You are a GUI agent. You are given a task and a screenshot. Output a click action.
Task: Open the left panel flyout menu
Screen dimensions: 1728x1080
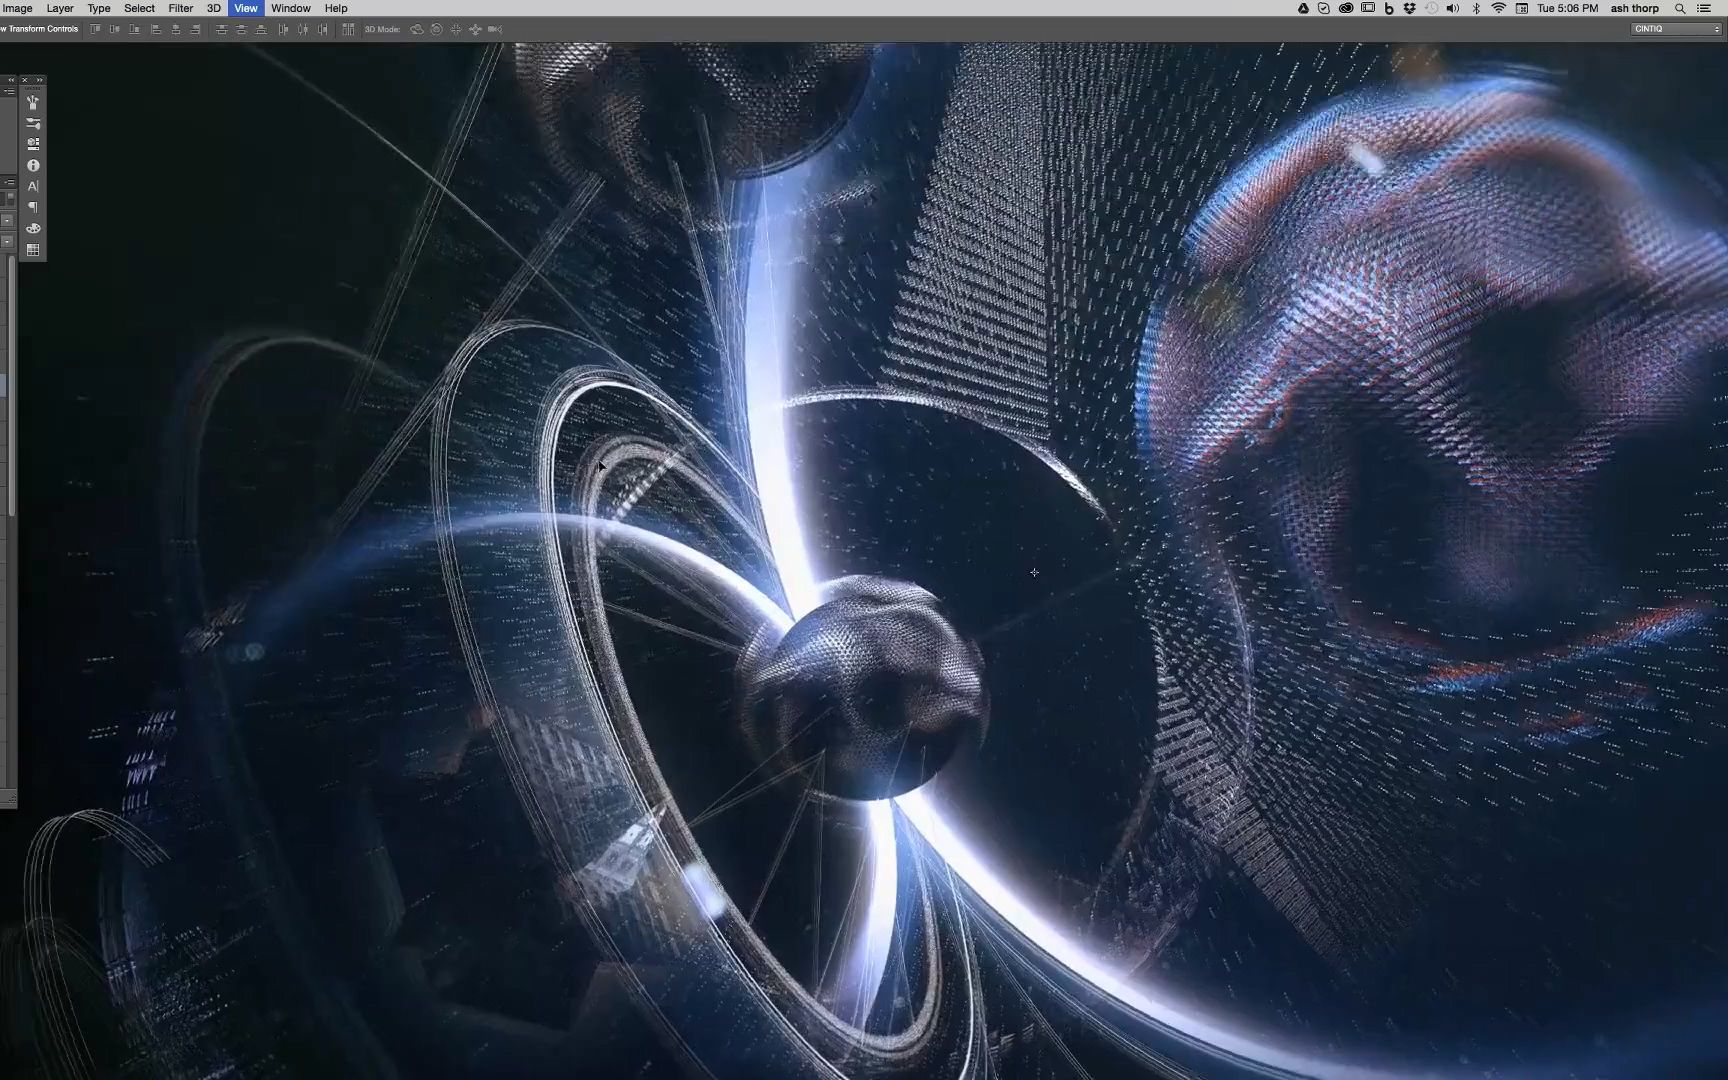(9, 91)
